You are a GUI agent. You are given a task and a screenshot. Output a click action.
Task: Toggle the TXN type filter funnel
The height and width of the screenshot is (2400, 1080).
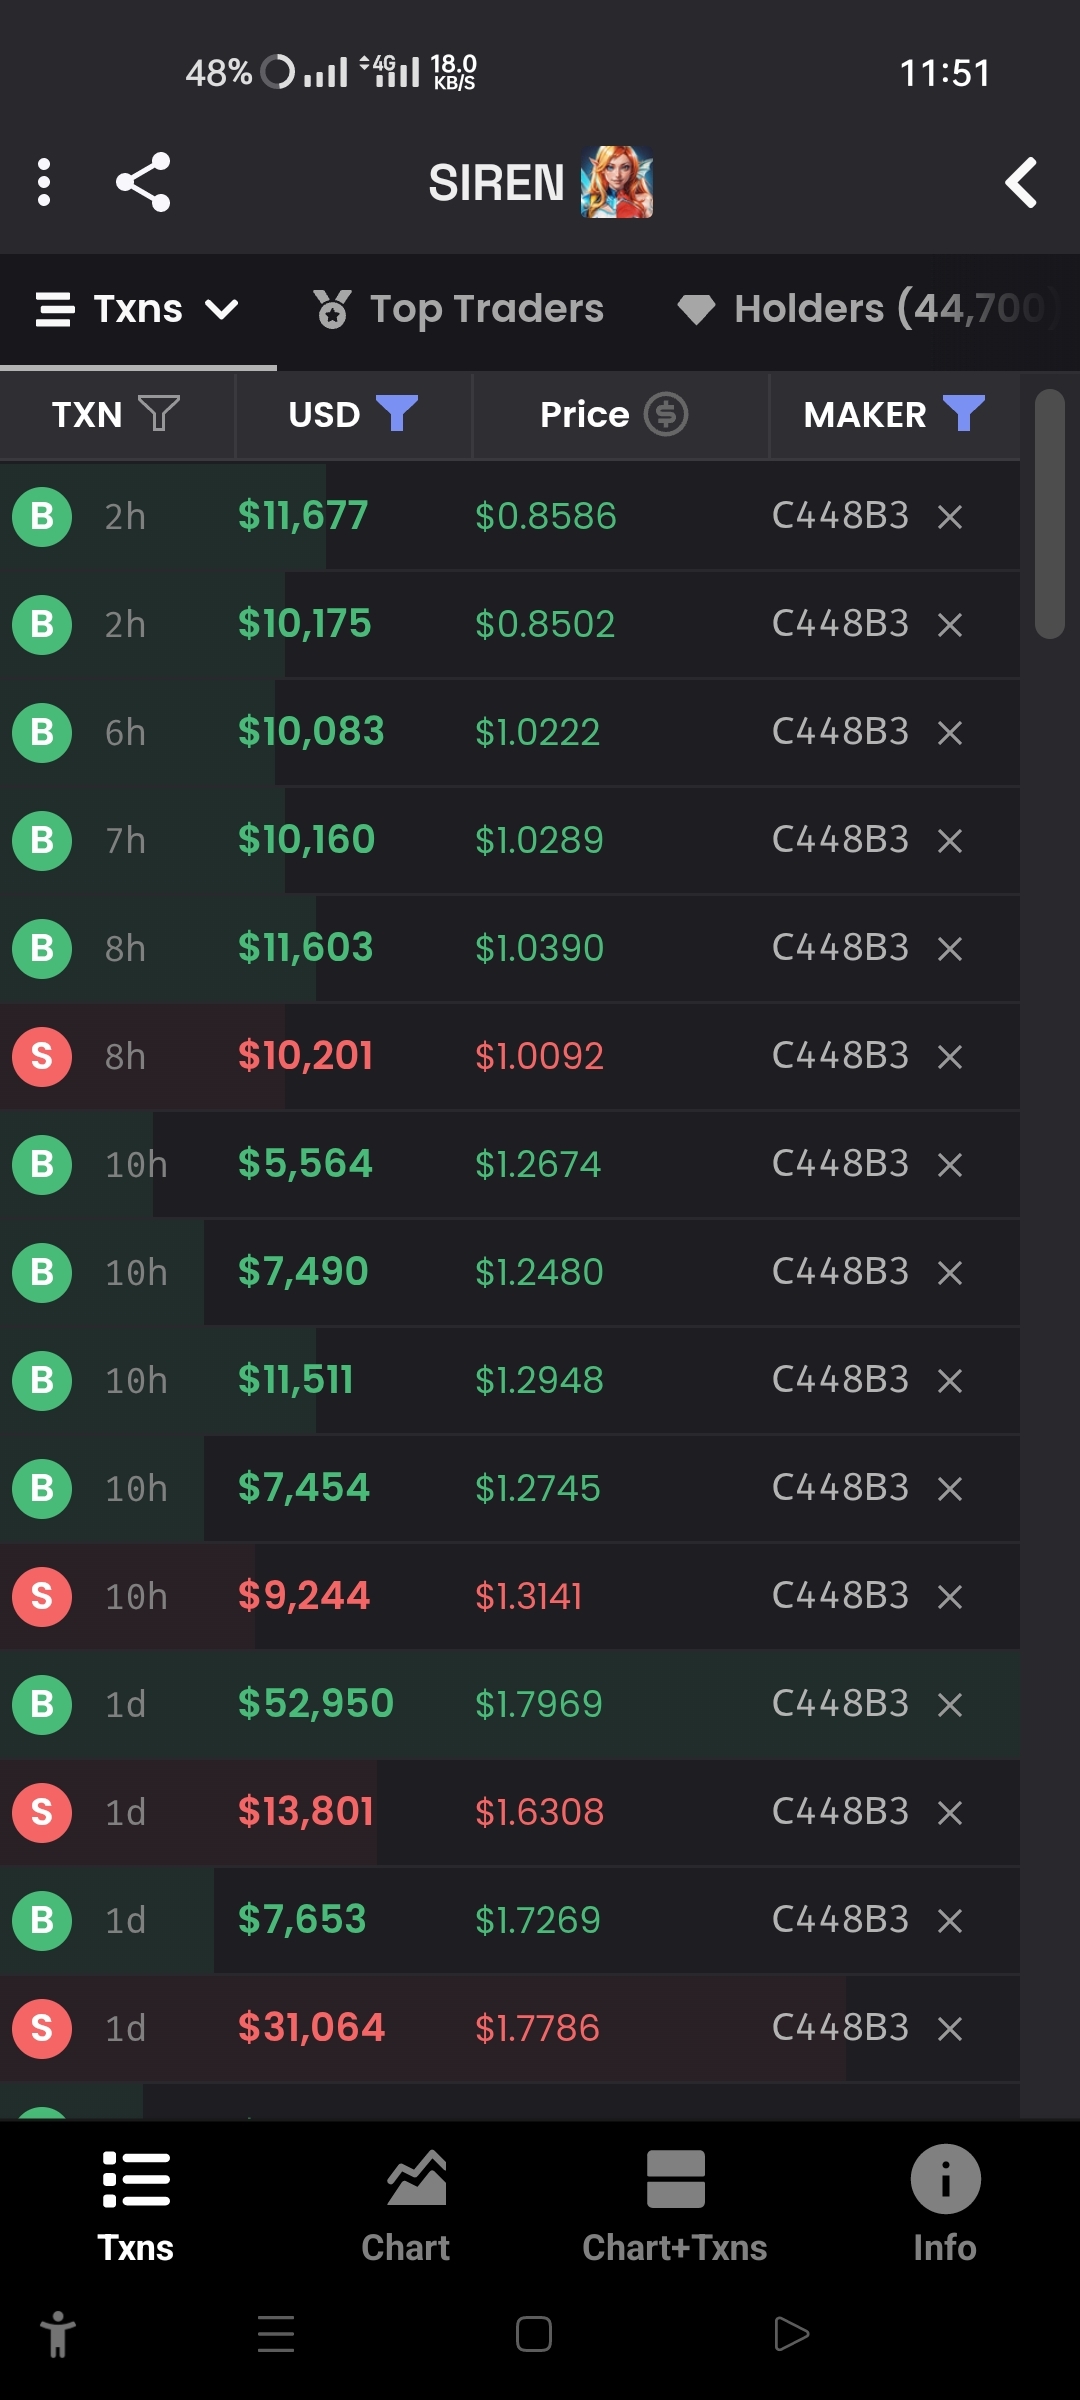point(159,413)
